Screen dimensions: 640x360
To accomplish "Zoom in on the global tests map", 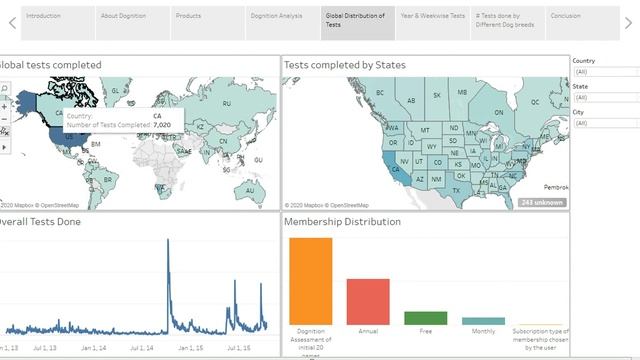I will [4, 107].
